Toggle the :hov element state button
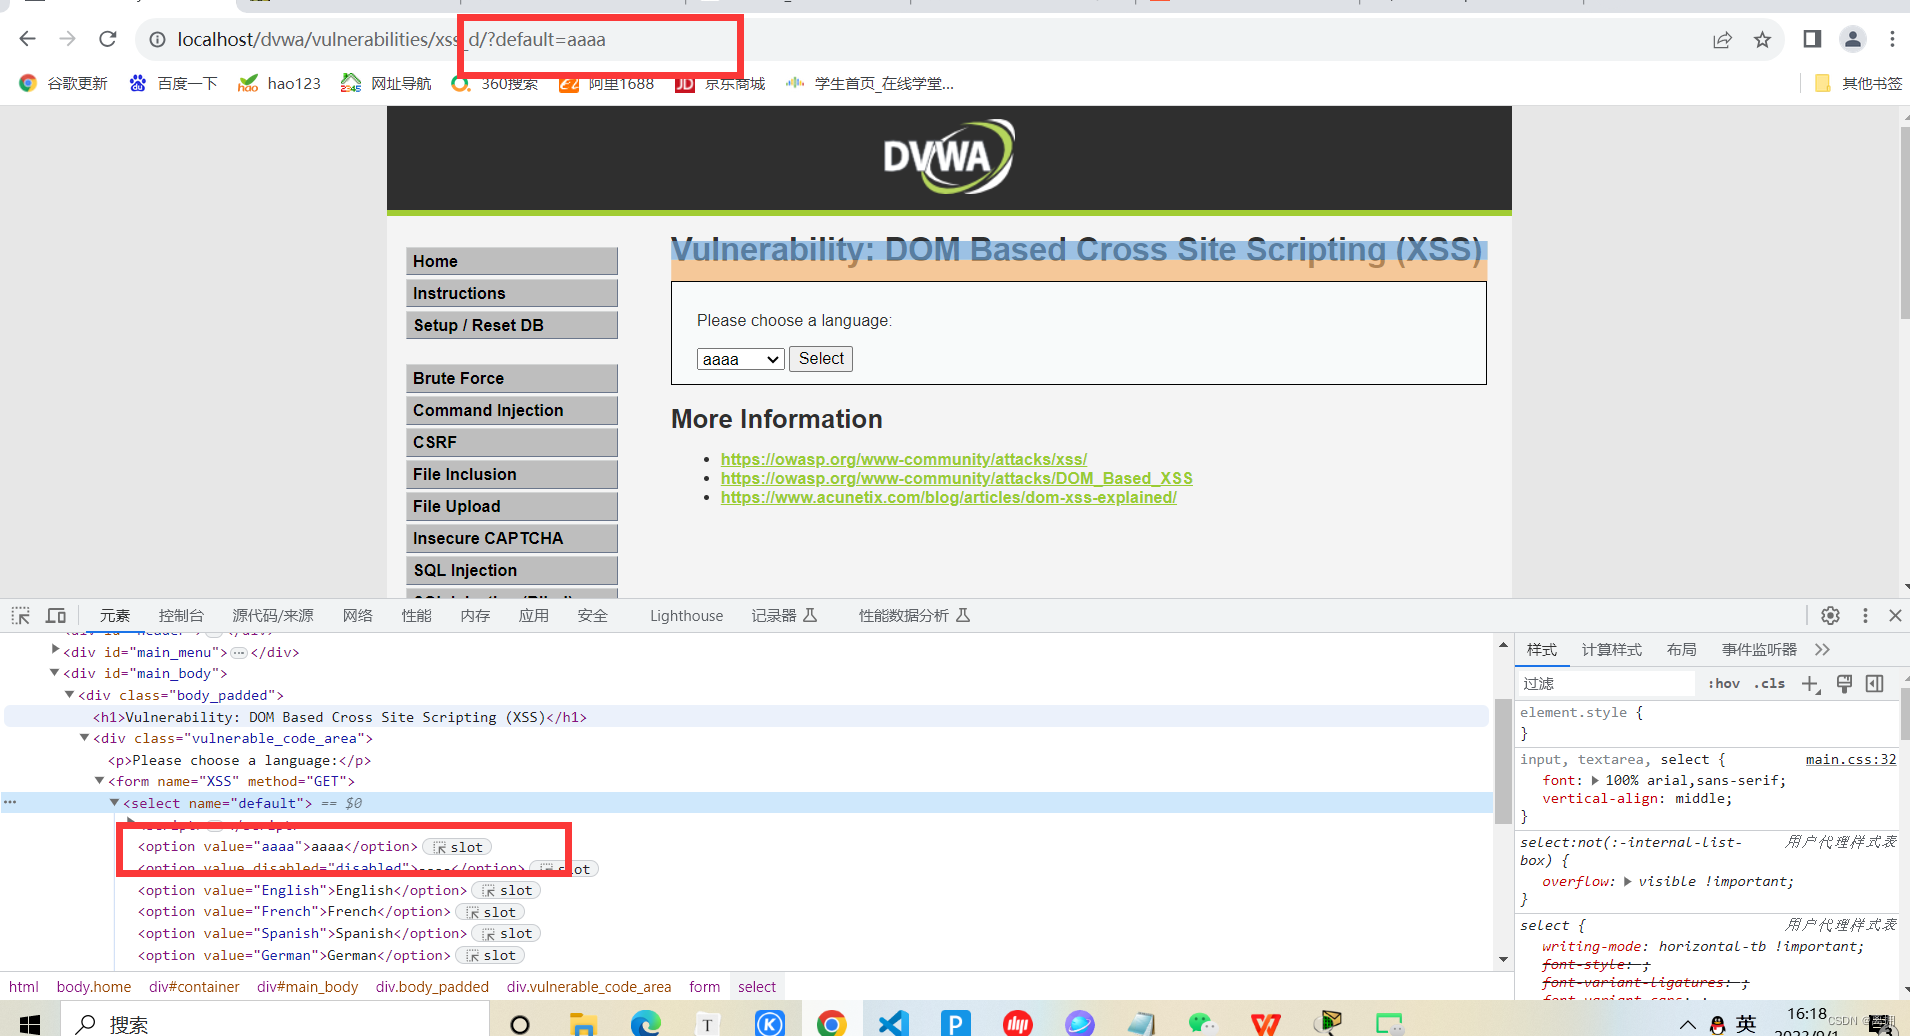The image size is (1910, 1036). (1724, 684)
